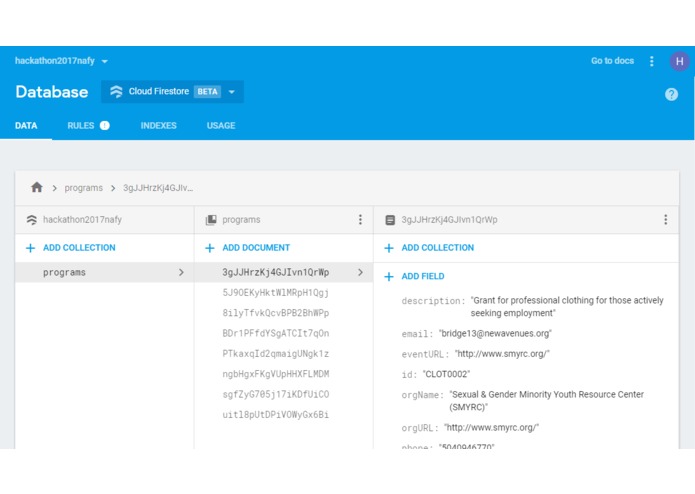Switch to the INDEXES tab
The image size is (695, 494).
158,126
